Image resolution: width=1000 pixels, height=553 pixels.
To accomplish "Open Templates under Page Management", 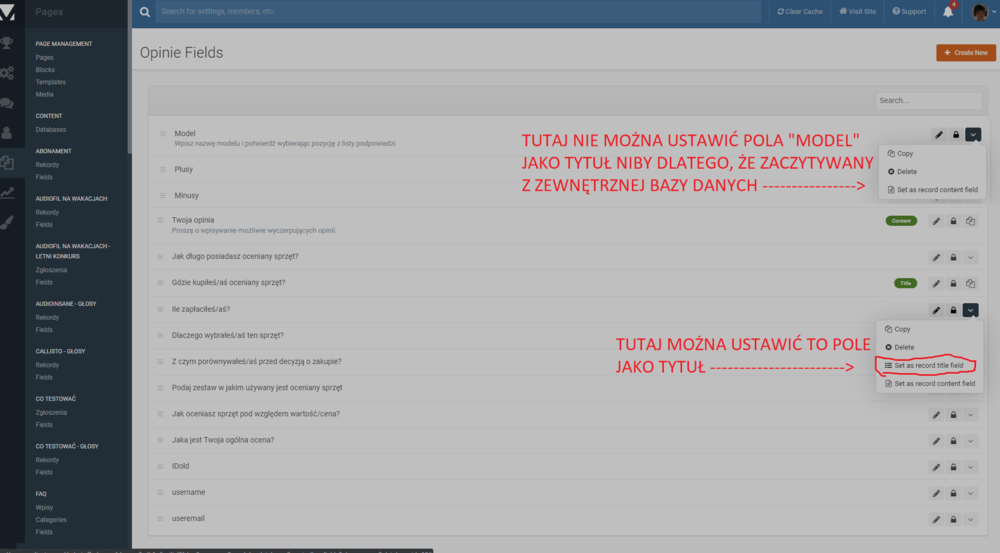I will pyautogui.click(x=51, y=82).
